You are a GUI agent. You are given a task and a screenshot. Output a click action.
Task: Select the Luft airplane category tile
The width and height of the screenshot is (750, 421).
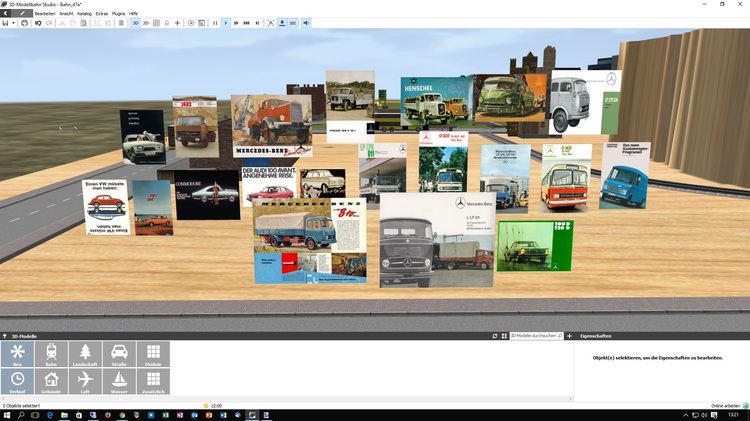[x=85, y=381]
